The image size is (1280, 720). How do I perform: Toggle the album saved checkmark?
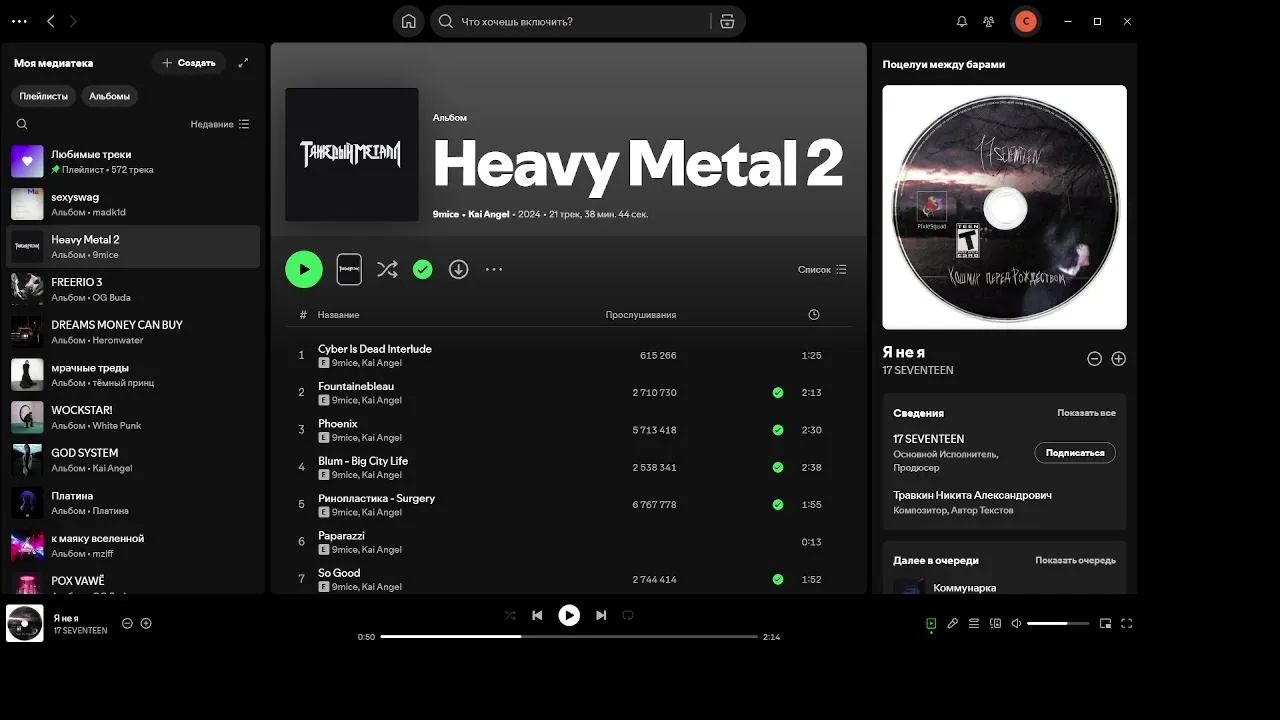point(423,269)
